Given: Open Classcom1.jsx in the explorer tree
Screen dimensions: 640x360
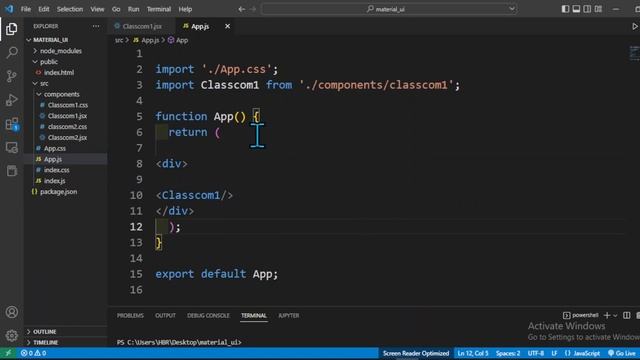Looking at the screenshot, I should [67, 116].
